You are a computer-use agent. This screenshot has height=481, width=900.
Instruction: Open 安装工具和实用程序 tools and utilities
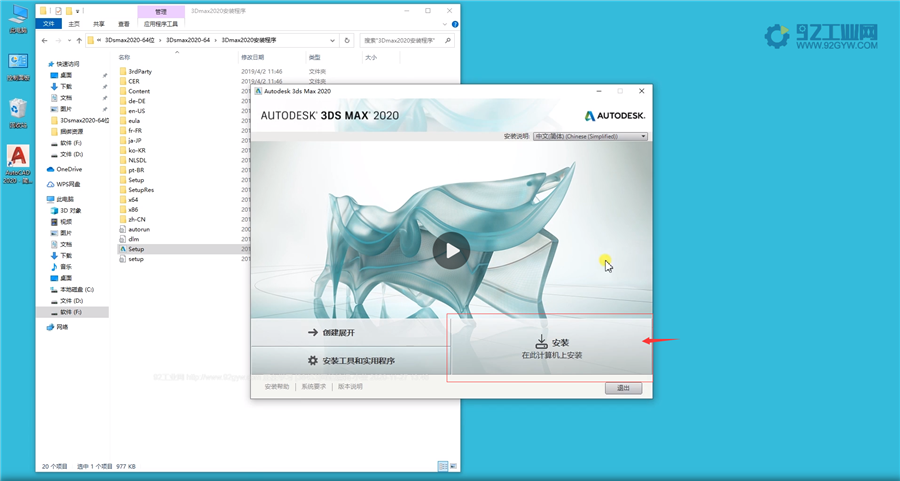click(x=351, y=360)
